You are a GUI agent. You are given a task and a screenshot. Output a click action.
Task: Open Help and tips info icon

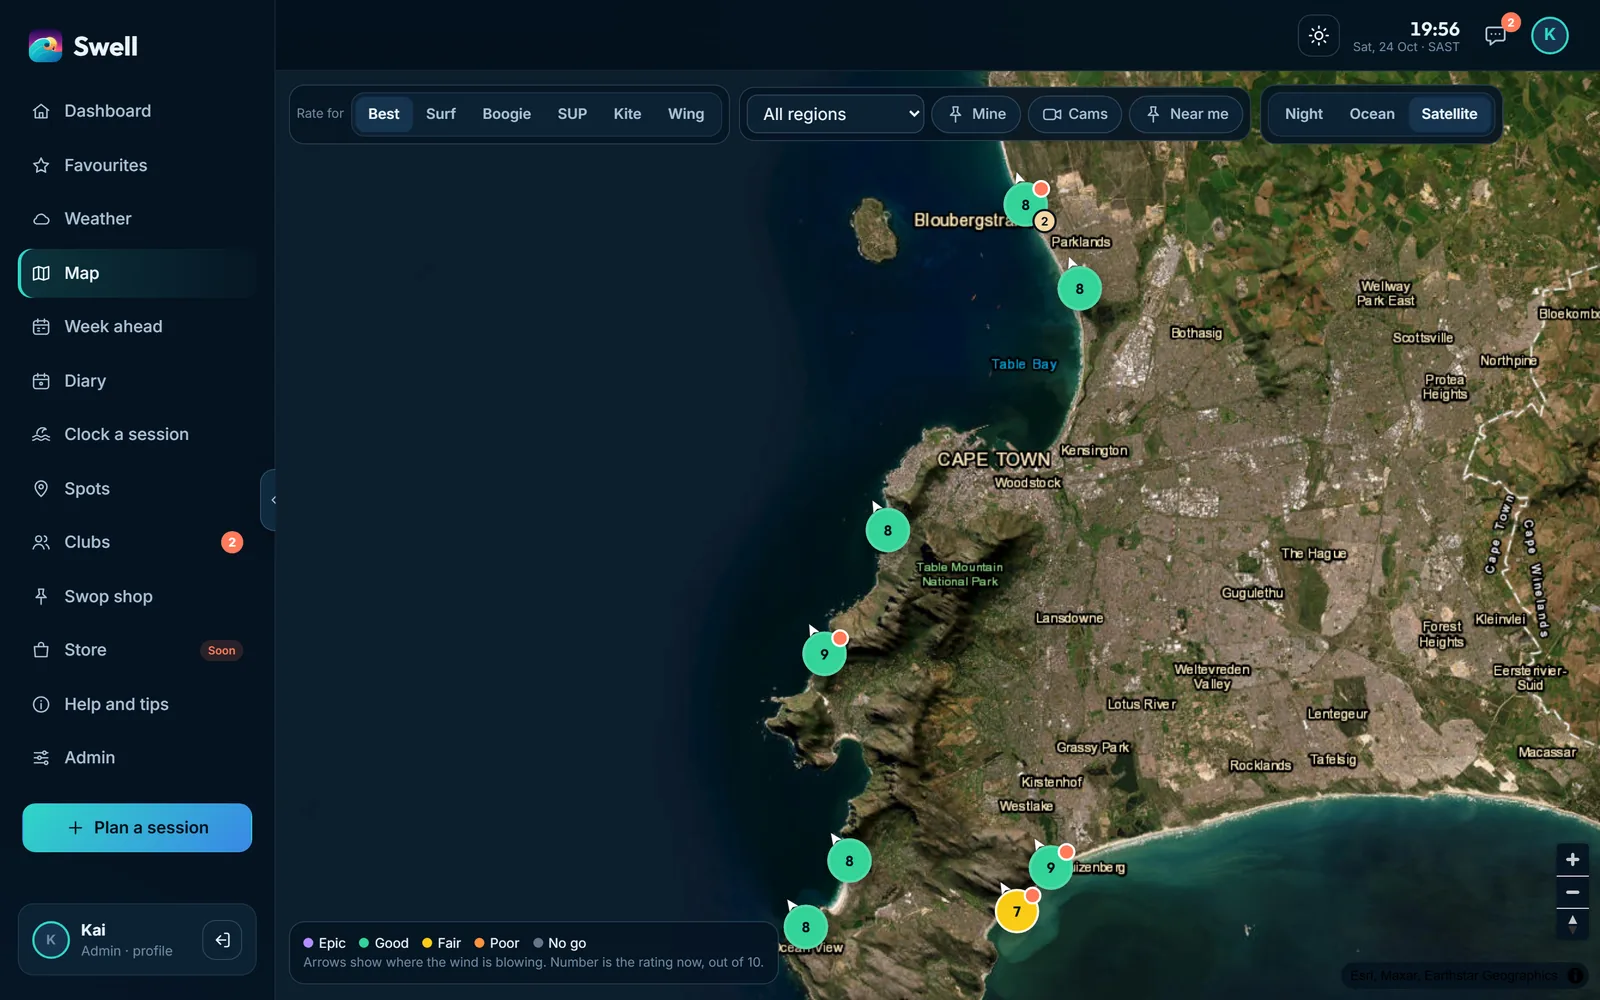click(41, 704)
